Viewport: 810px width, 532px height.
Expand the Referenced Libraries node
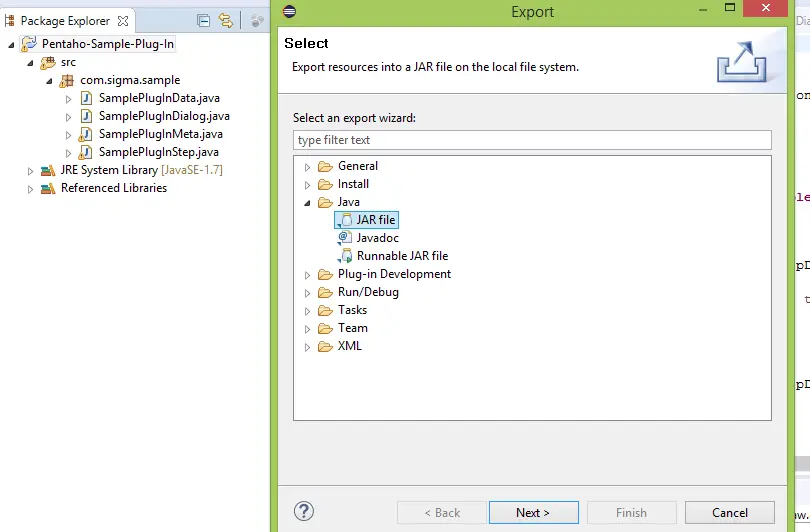click(30, 190)
